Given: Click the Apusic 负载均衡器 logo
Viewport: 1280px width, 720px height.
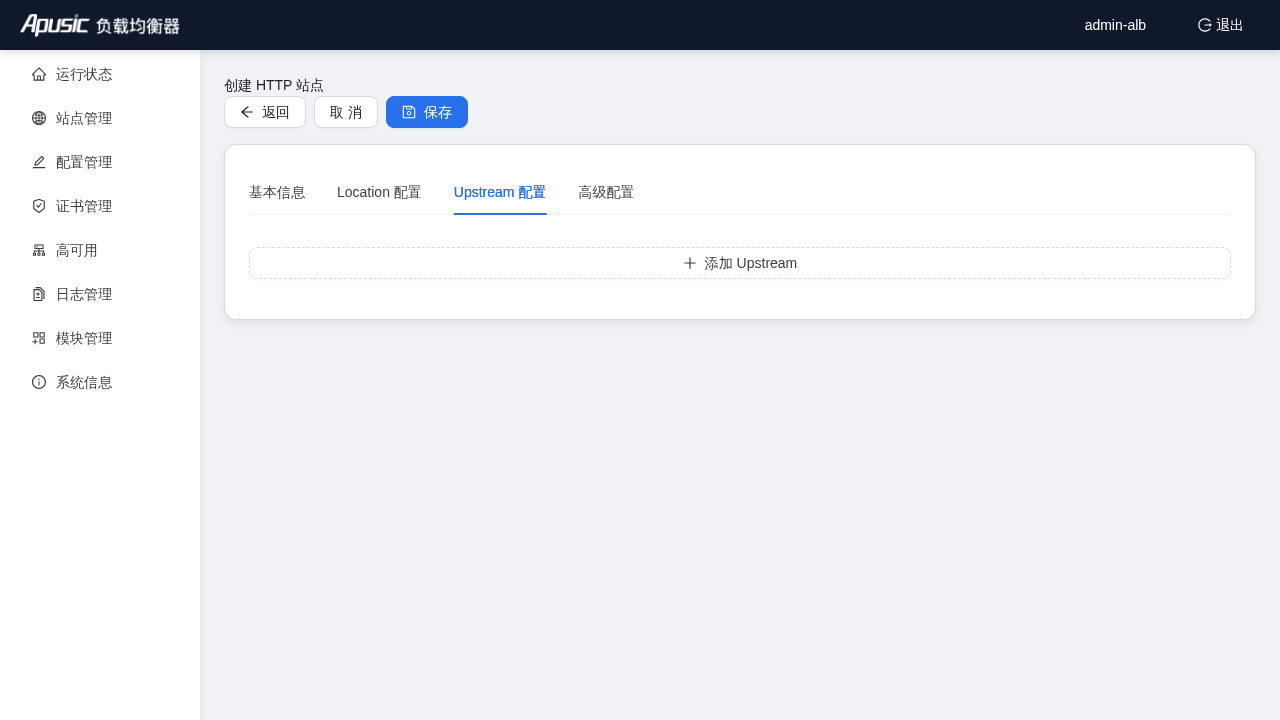Looking at the screenshot, I should [100, 25].
